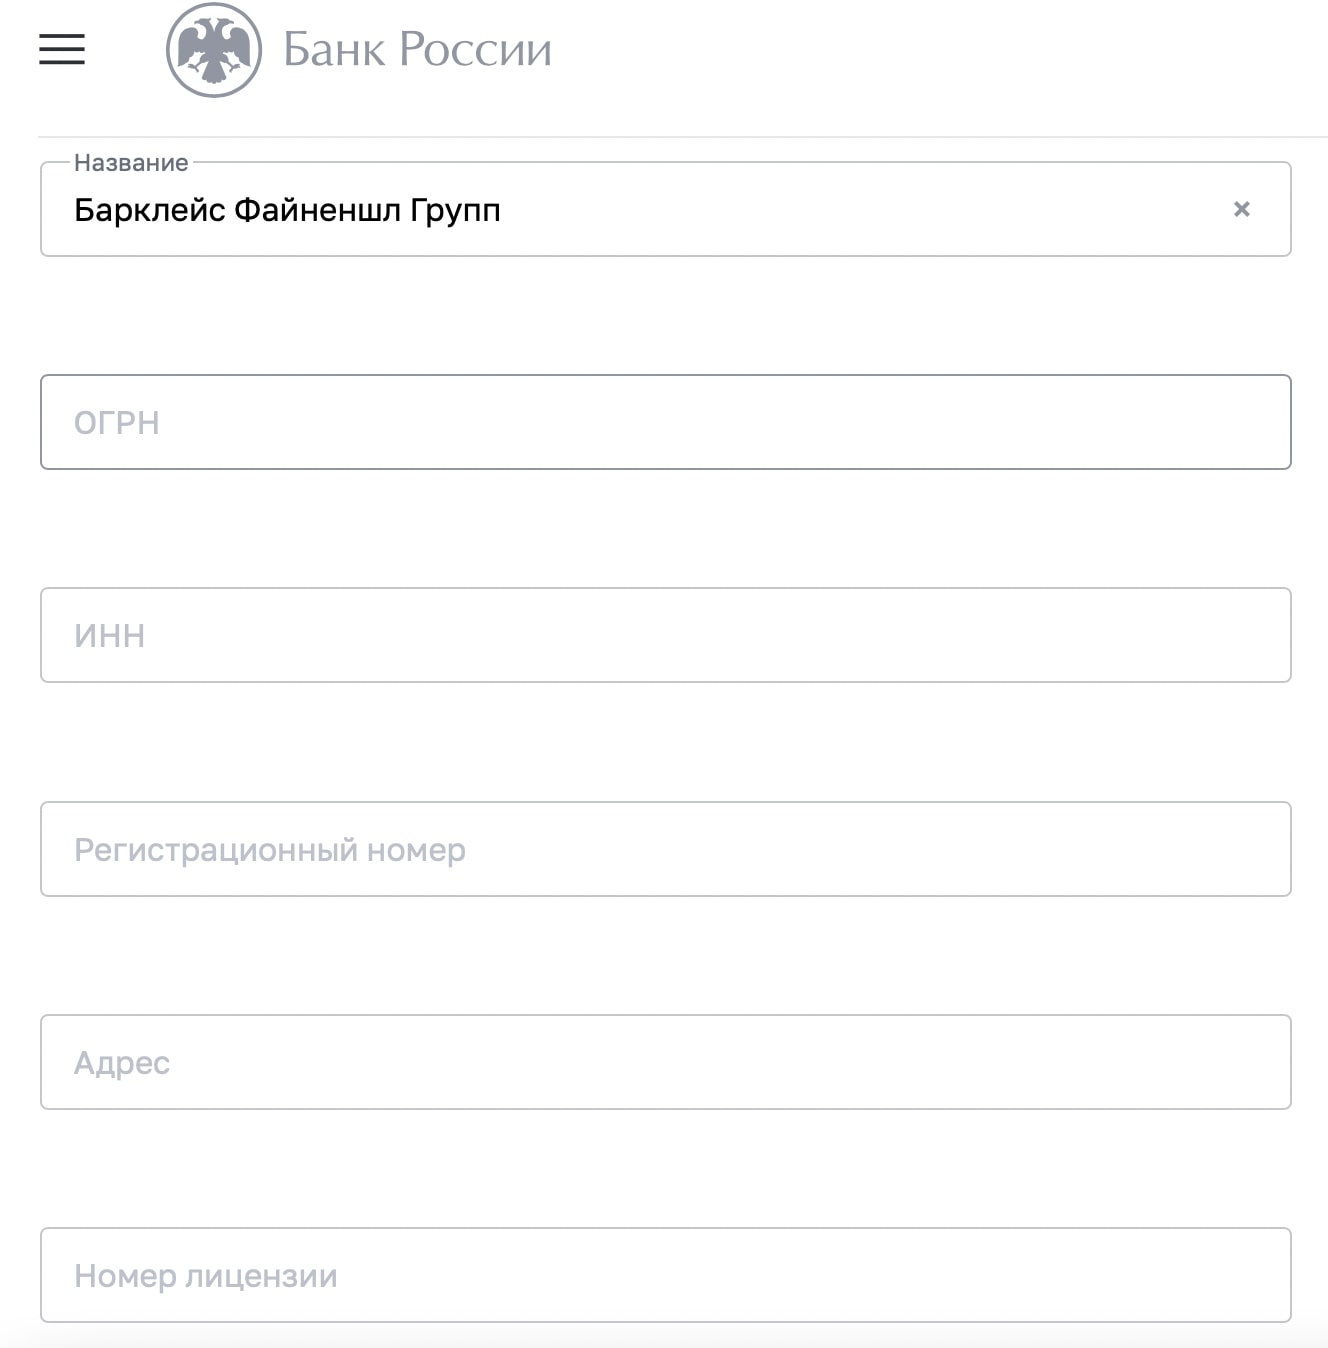Click the floating Название label
Screen dimensions: 1328x1348
point(131,163)
